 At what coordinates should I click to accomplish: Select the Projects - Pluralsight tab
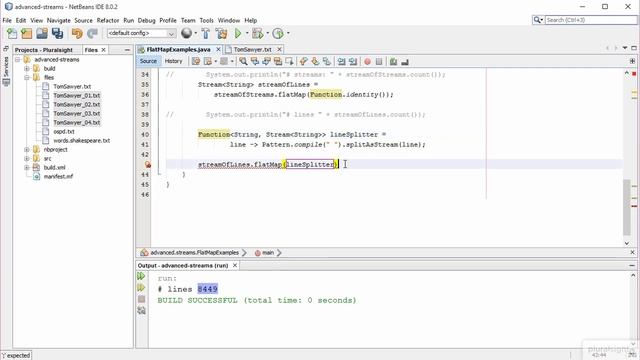point(44,50)
